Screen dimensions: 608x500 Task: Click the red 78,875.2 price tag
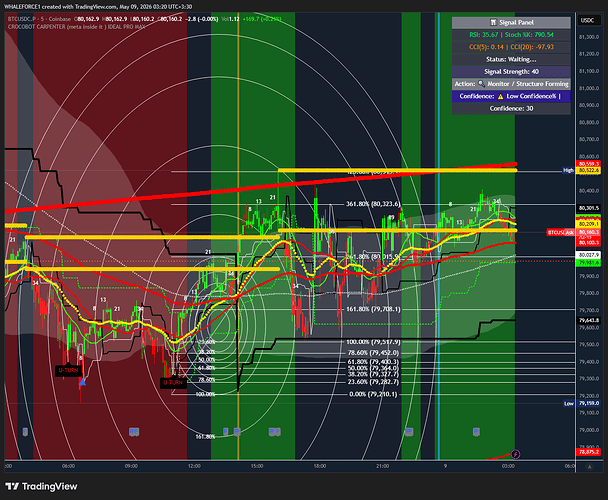pyautogui.click(x=589, y=452)
